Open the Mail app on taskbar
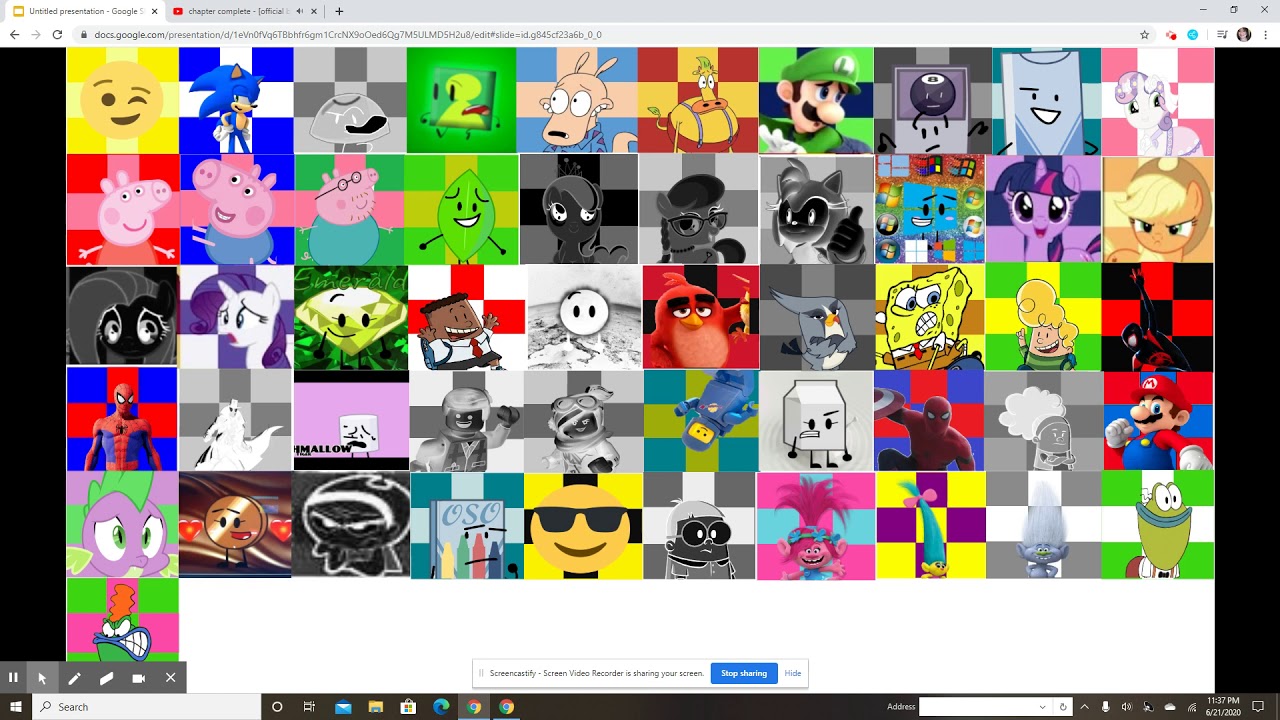This screenshot has height=720, width=1280. click(x=343, y=706)
